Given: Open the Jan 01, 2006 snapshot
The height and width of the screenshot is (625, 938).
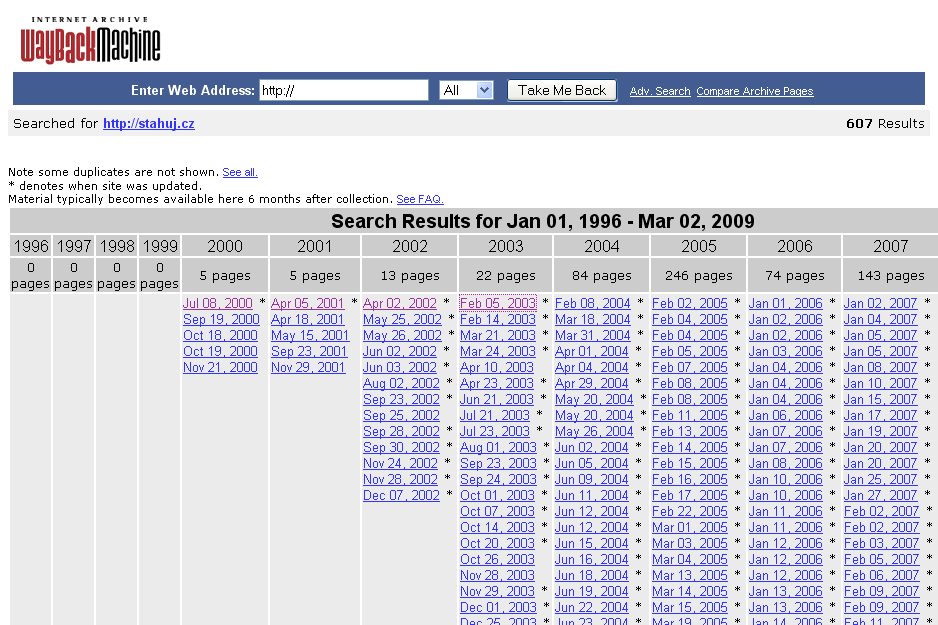Looking at the screenshot, I should tap(785, 303).
